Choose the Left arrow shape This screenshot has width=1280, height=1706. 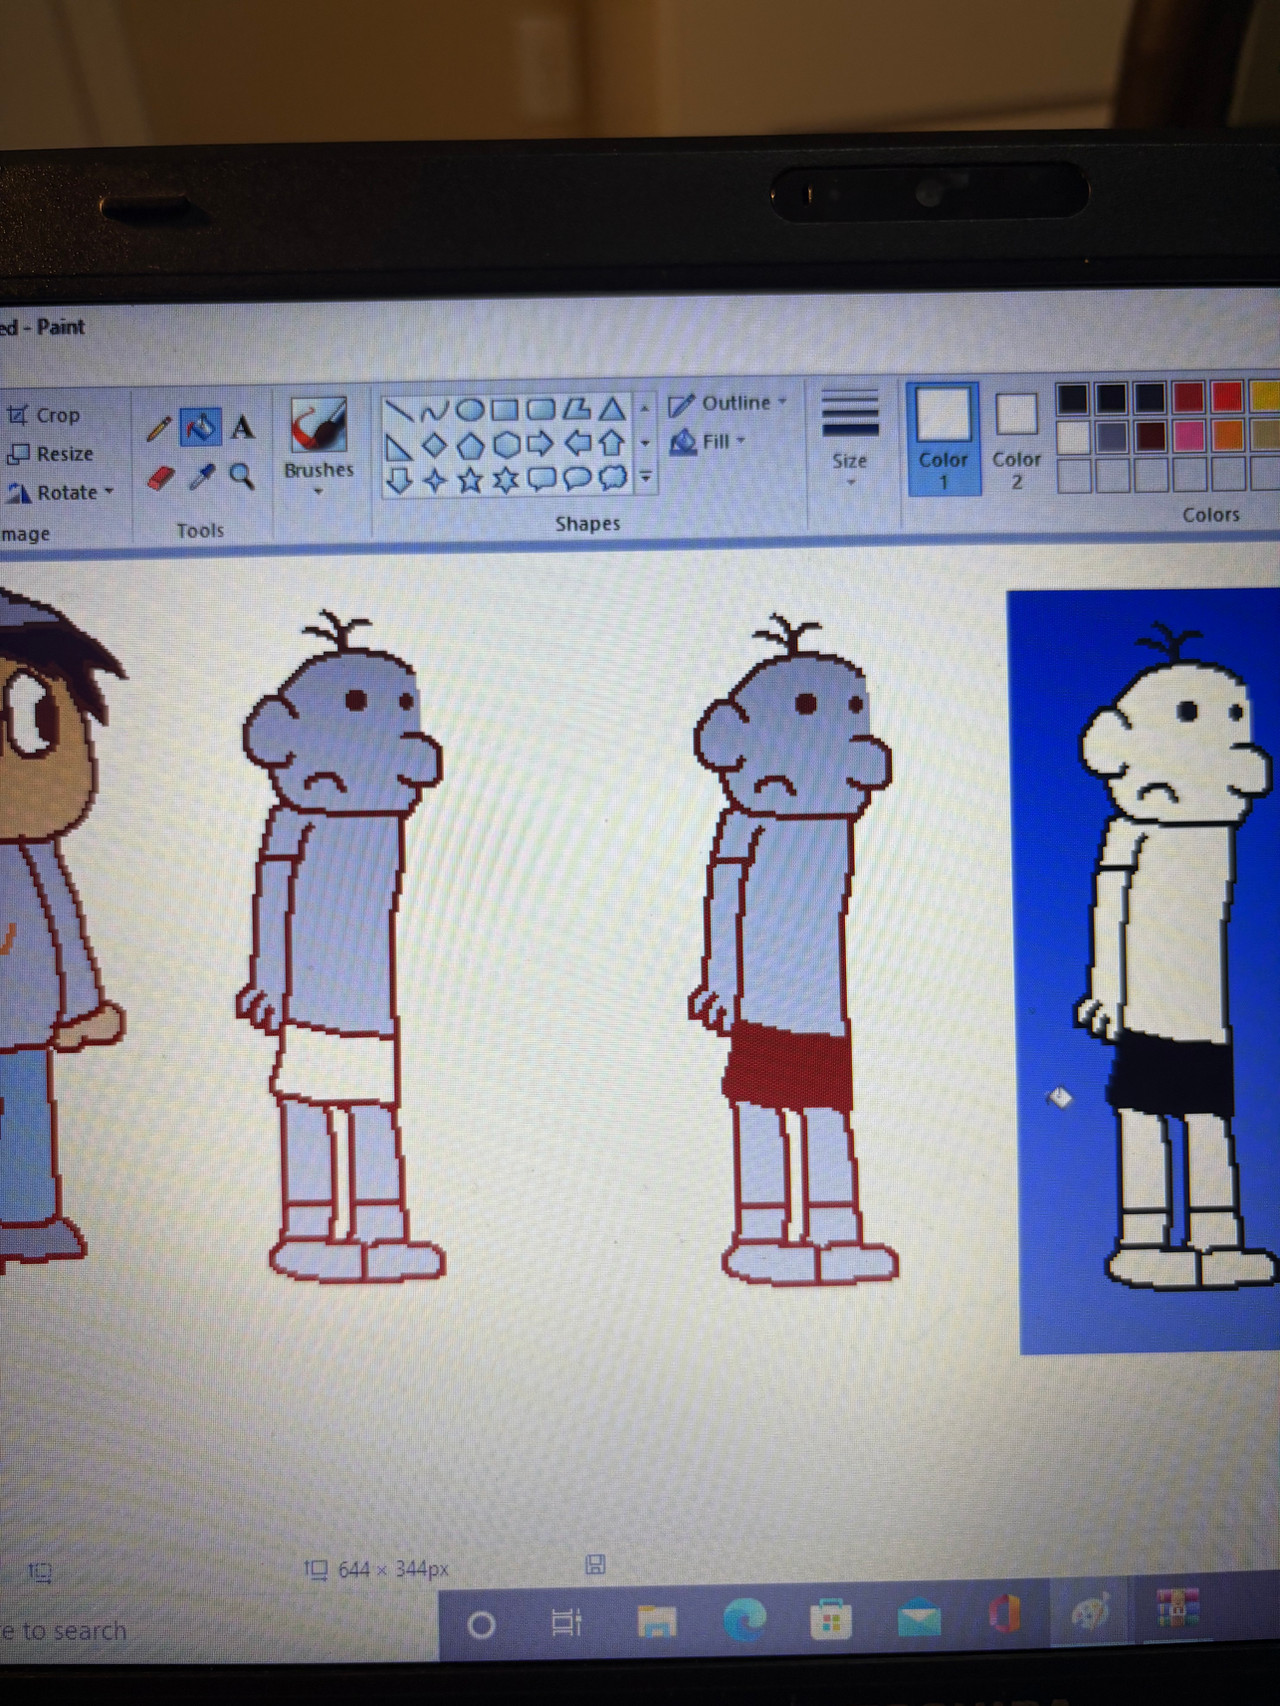click(x=577, y=443)
